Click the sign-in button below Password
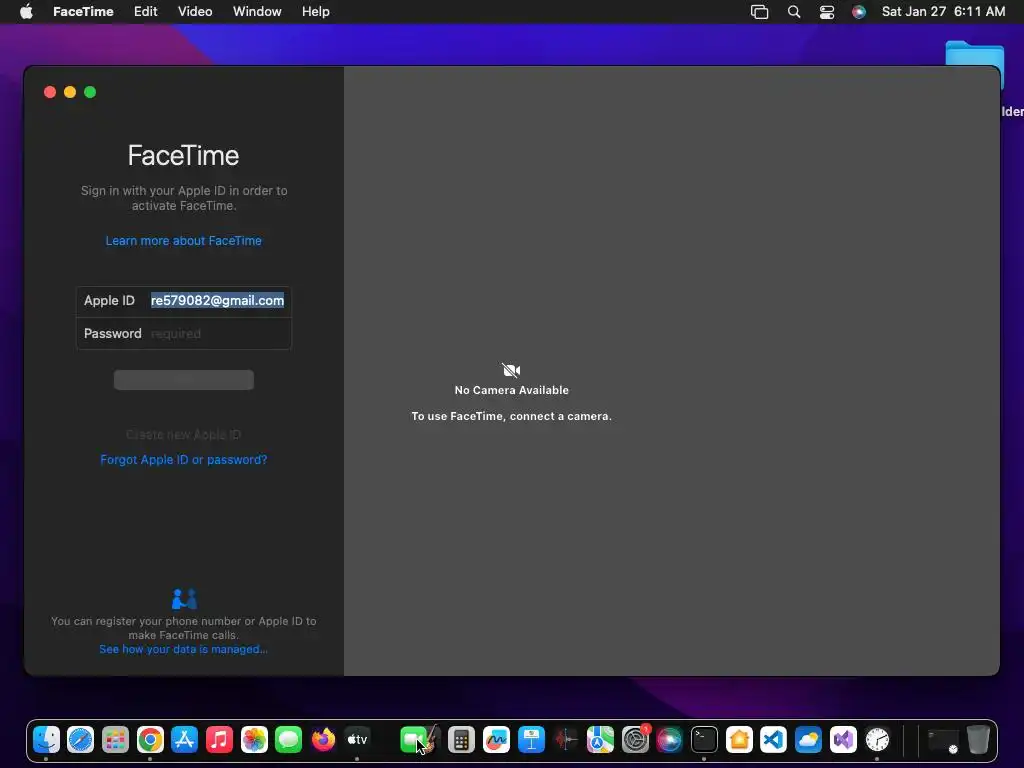This screenshot has width=1024, height=768. 184,380
